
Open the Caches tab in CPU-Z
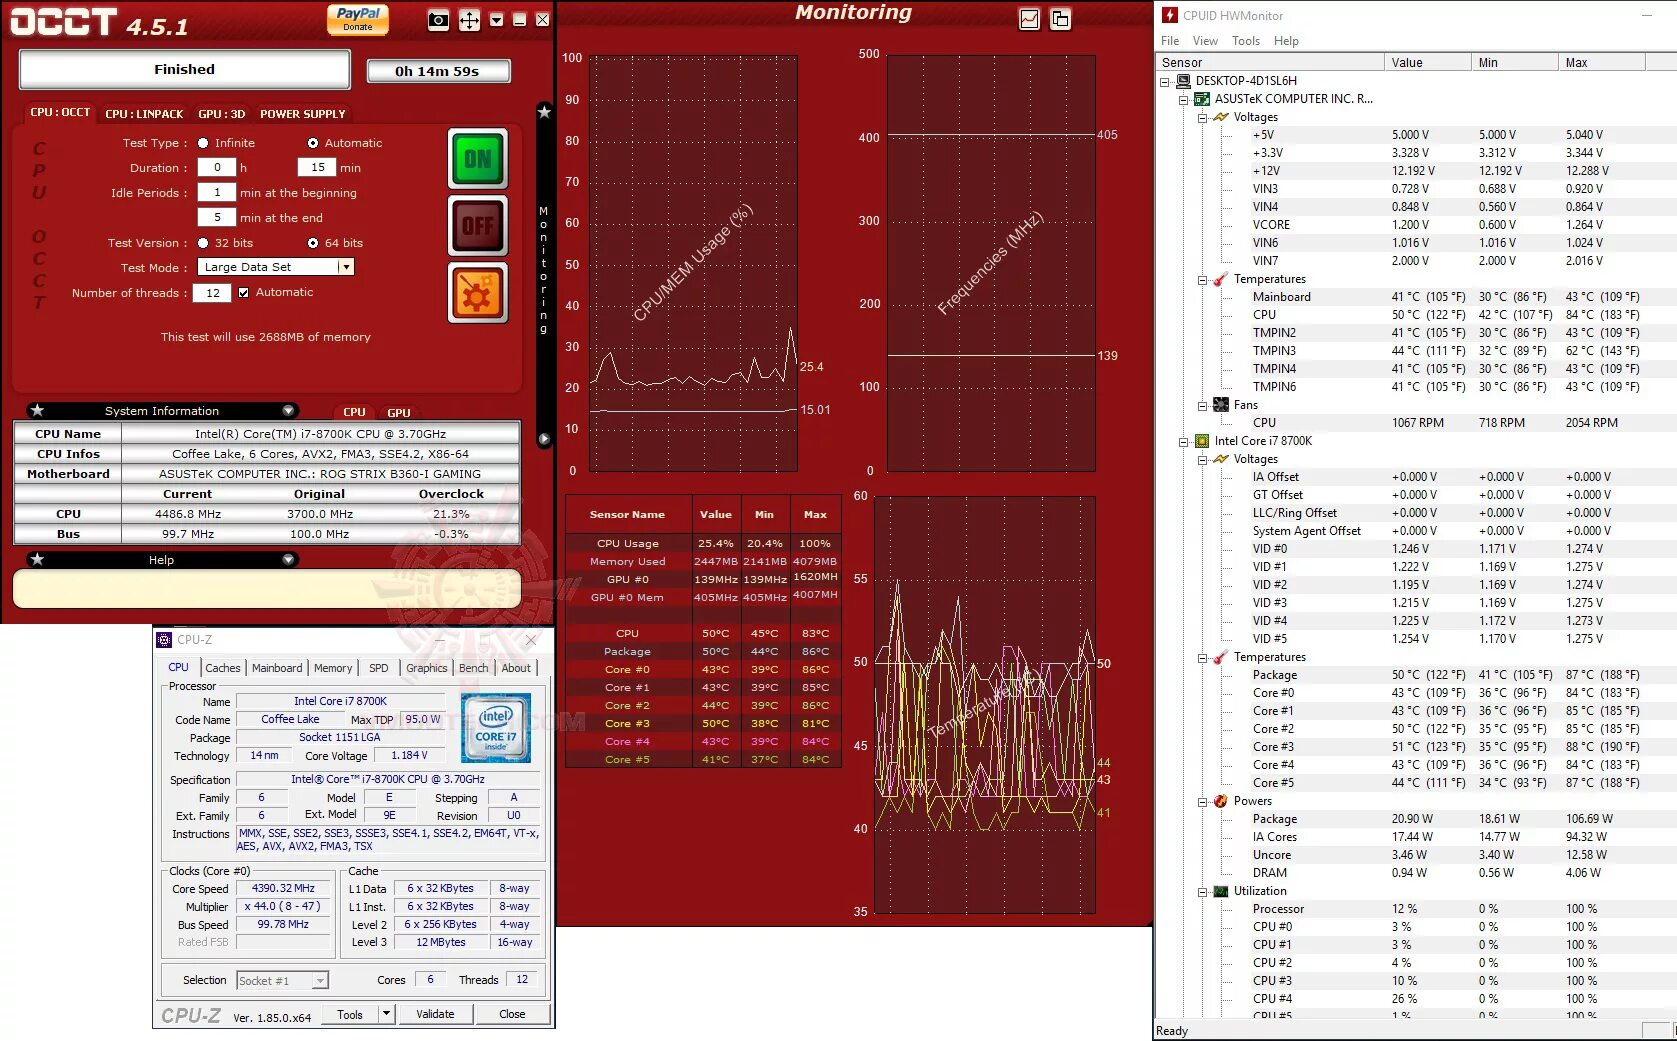(x=223, y=668)
